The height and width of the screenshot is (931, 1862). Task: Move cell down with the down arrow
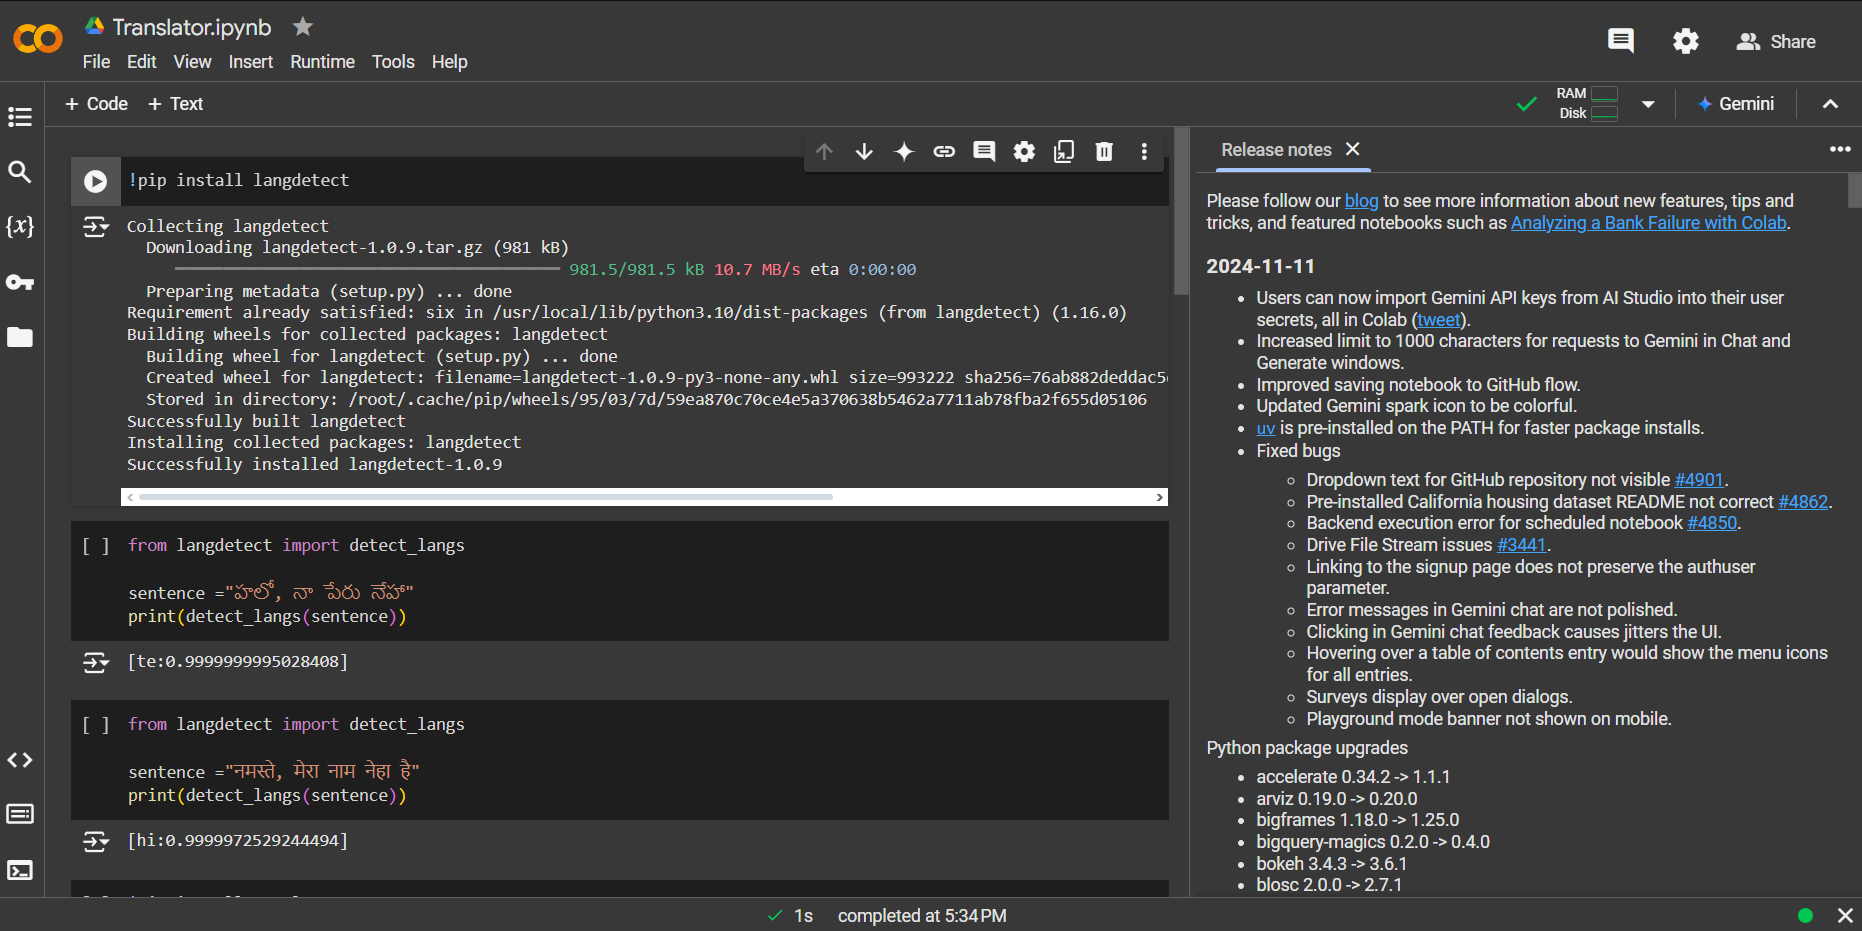864,151
